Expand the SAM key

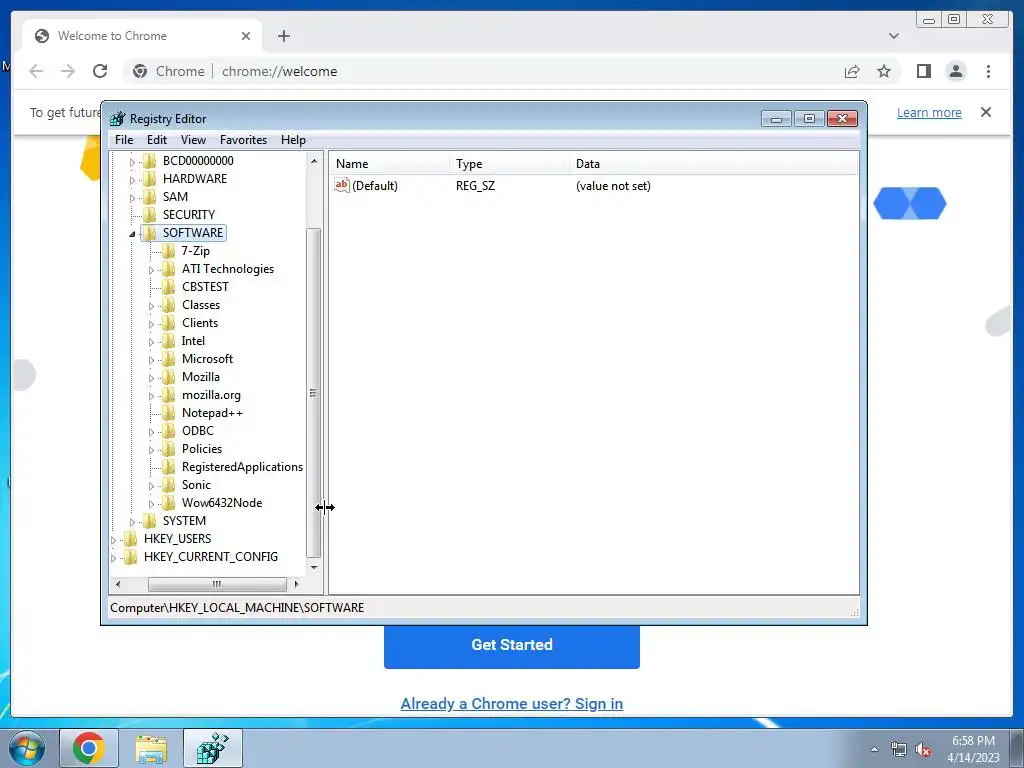point(132,197)
